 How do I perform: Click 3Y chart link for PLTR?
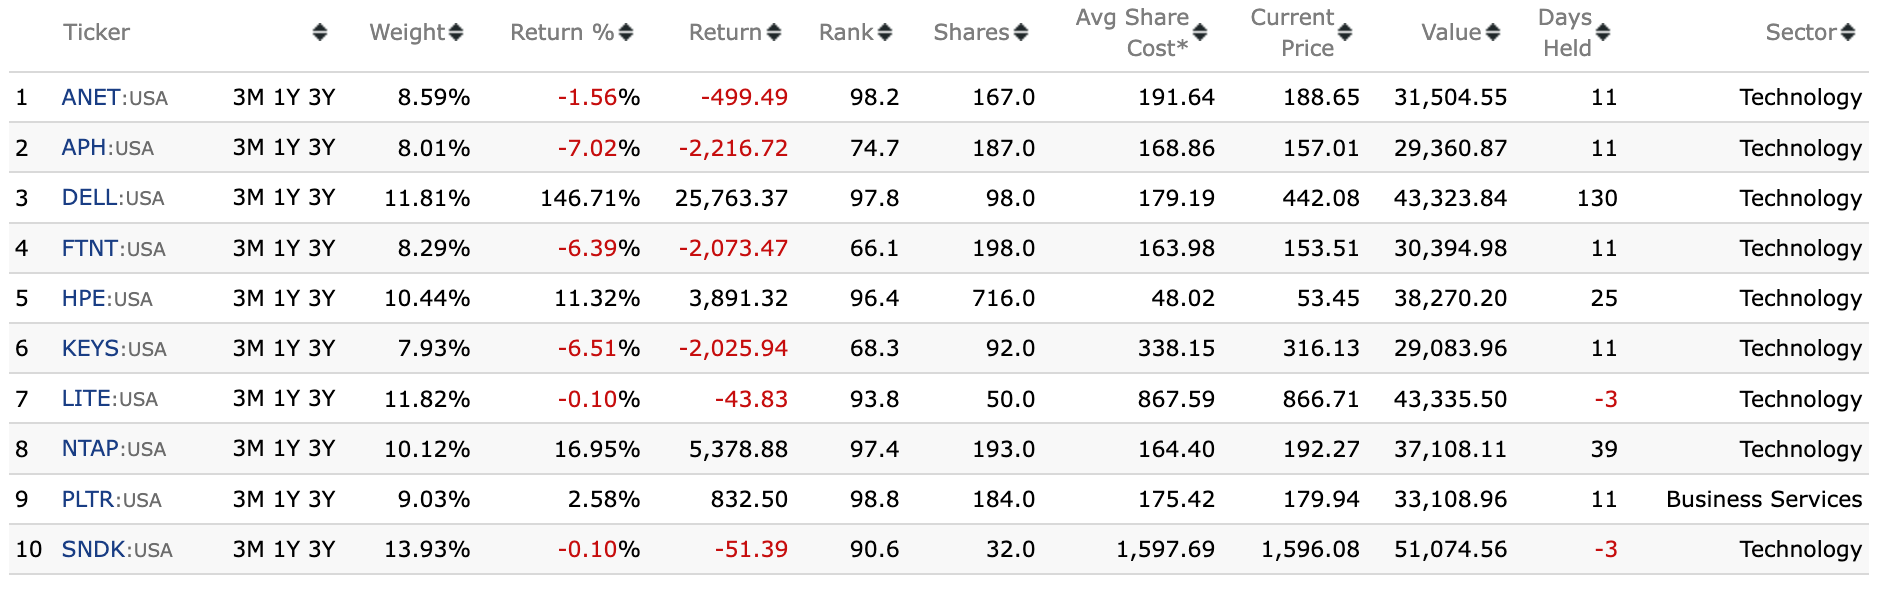click(x=321, y=499)
